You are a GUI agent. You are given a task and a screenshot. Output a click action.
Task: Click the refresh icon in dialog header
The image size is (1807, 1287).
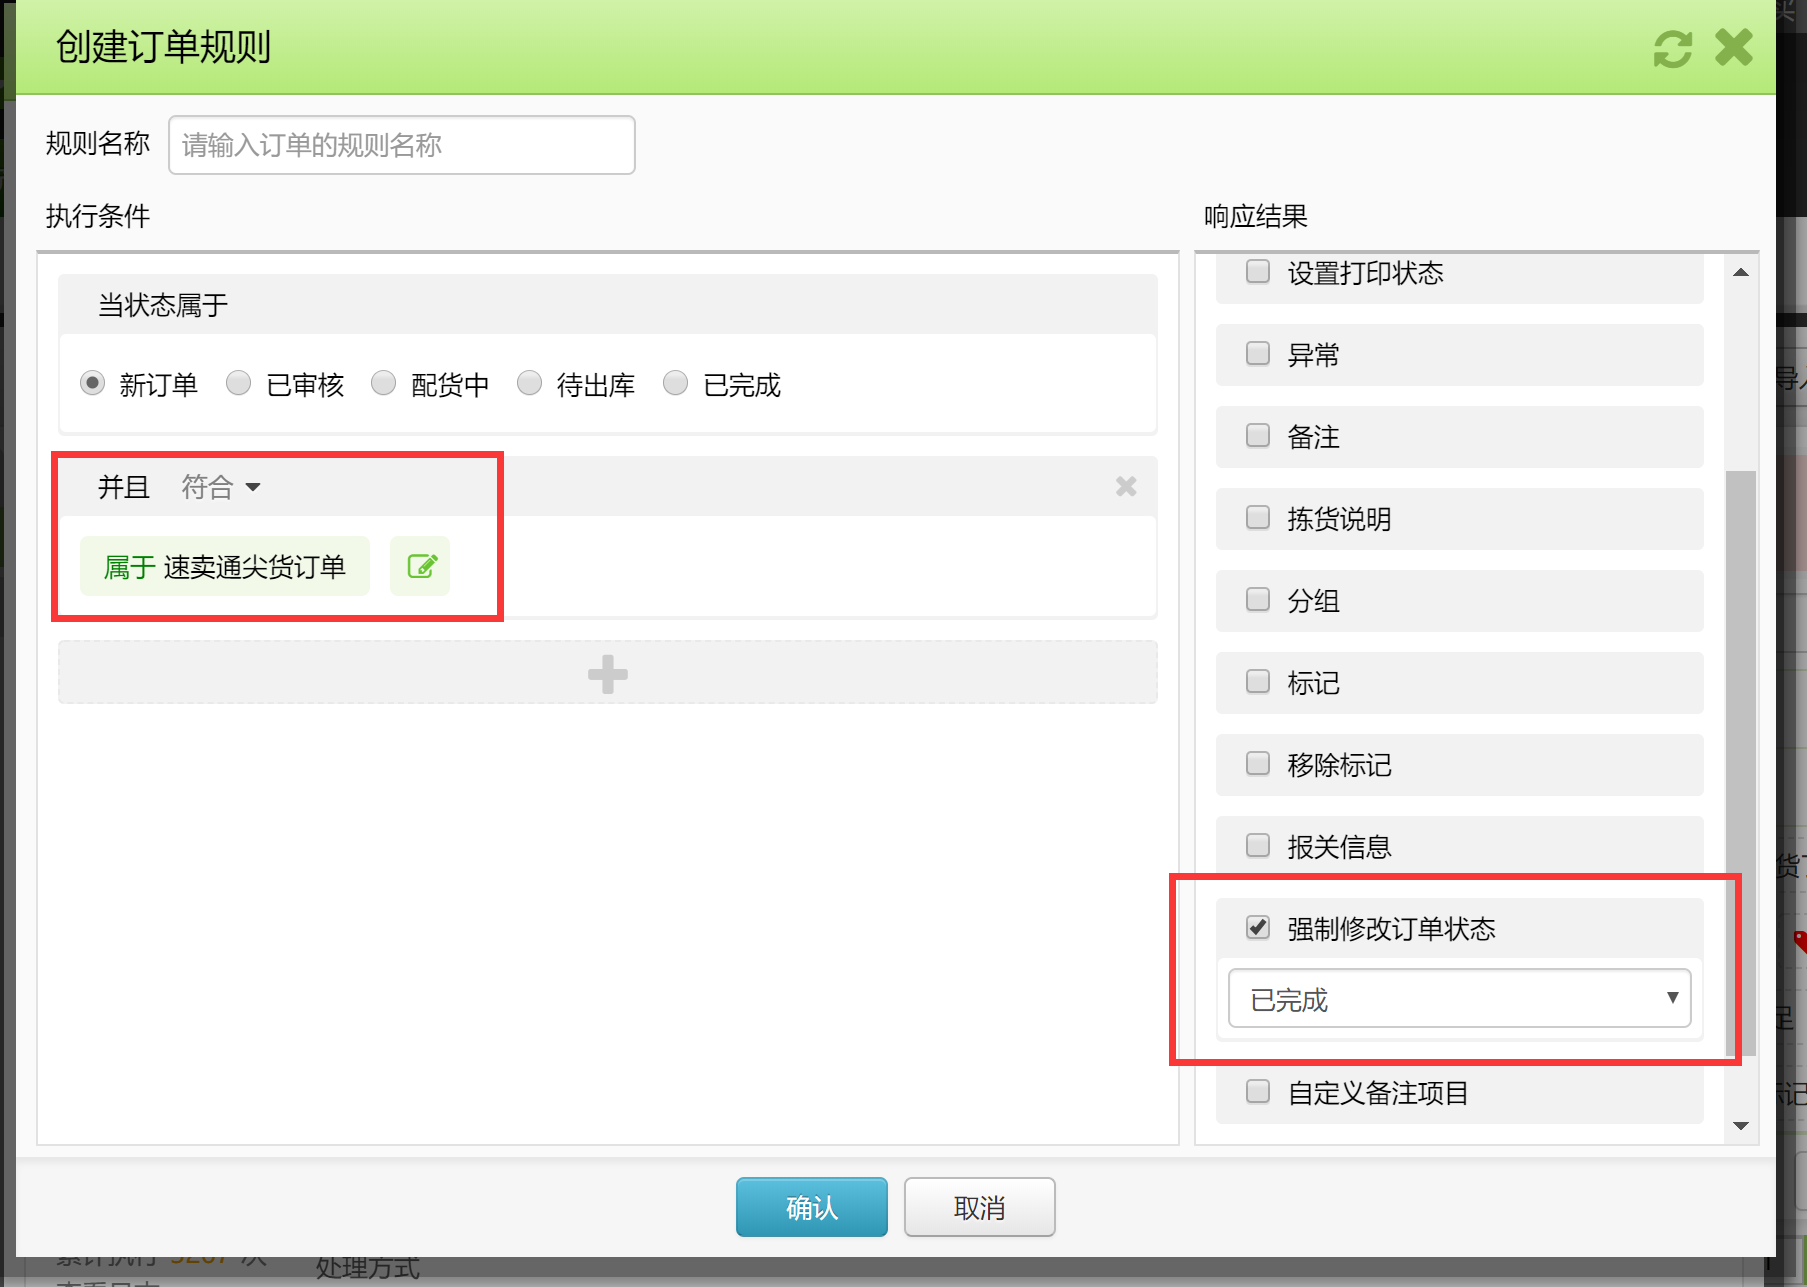point(1673,48)
